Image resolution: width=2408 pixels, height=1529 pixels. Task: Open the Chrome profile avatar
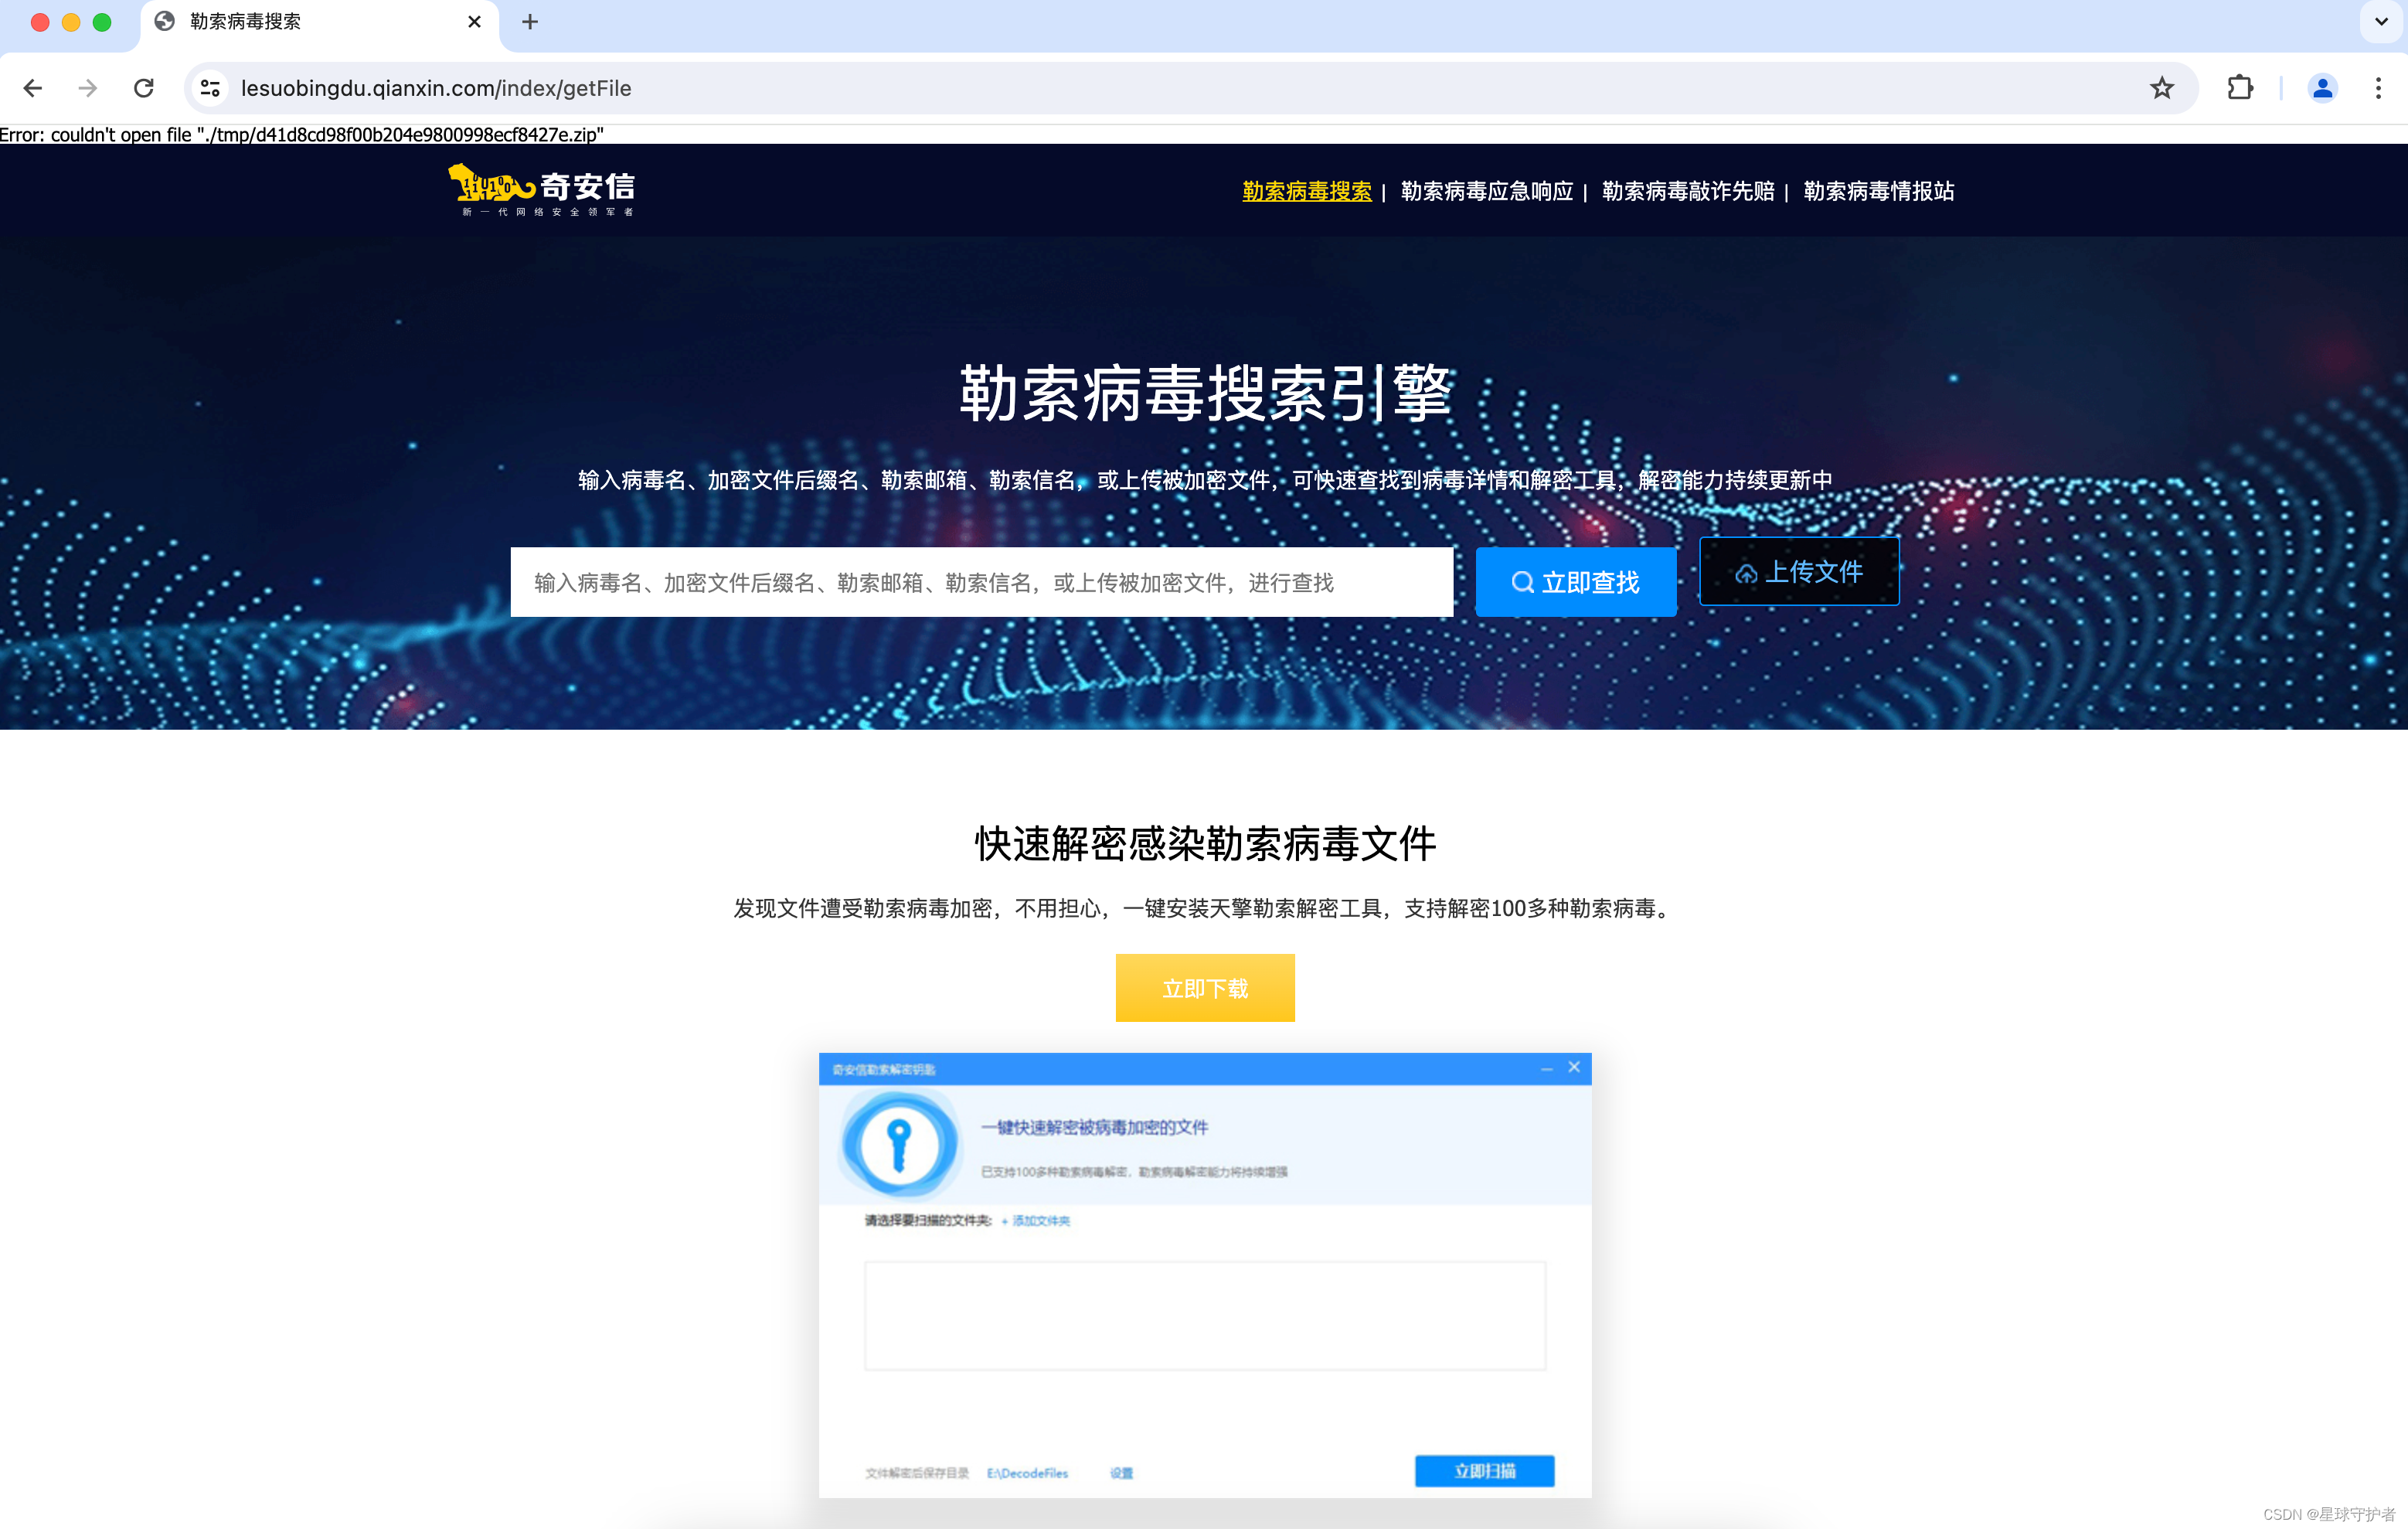point(2322,88)
